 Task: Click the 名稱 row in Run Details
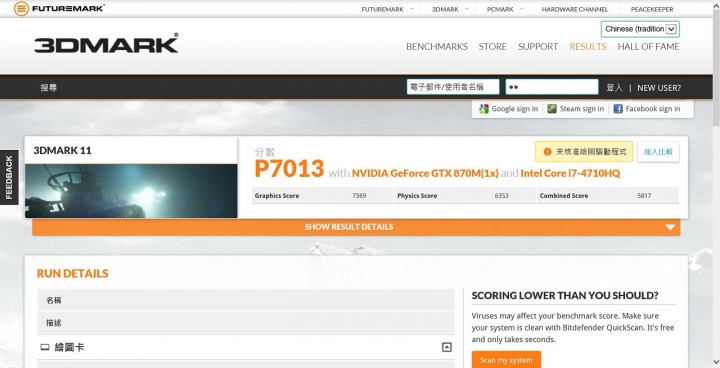246,300
